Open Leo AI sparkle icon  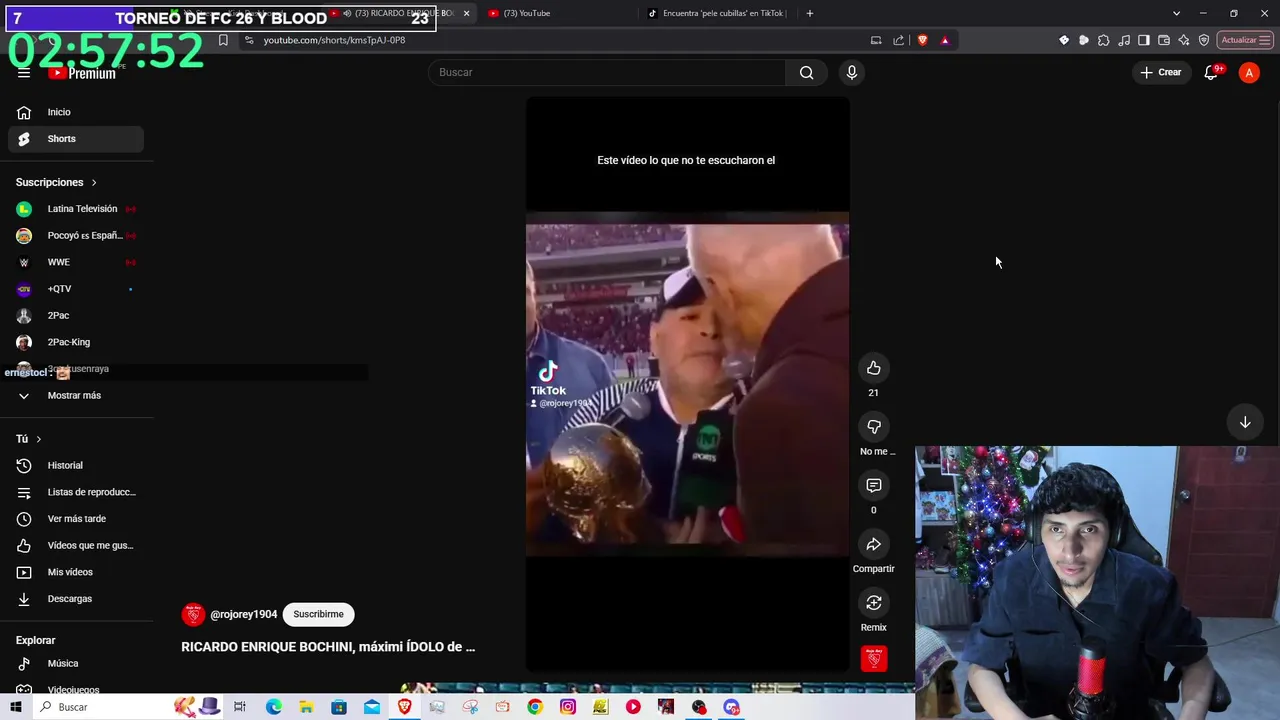pyautogui.click(x=1184, y=40)
